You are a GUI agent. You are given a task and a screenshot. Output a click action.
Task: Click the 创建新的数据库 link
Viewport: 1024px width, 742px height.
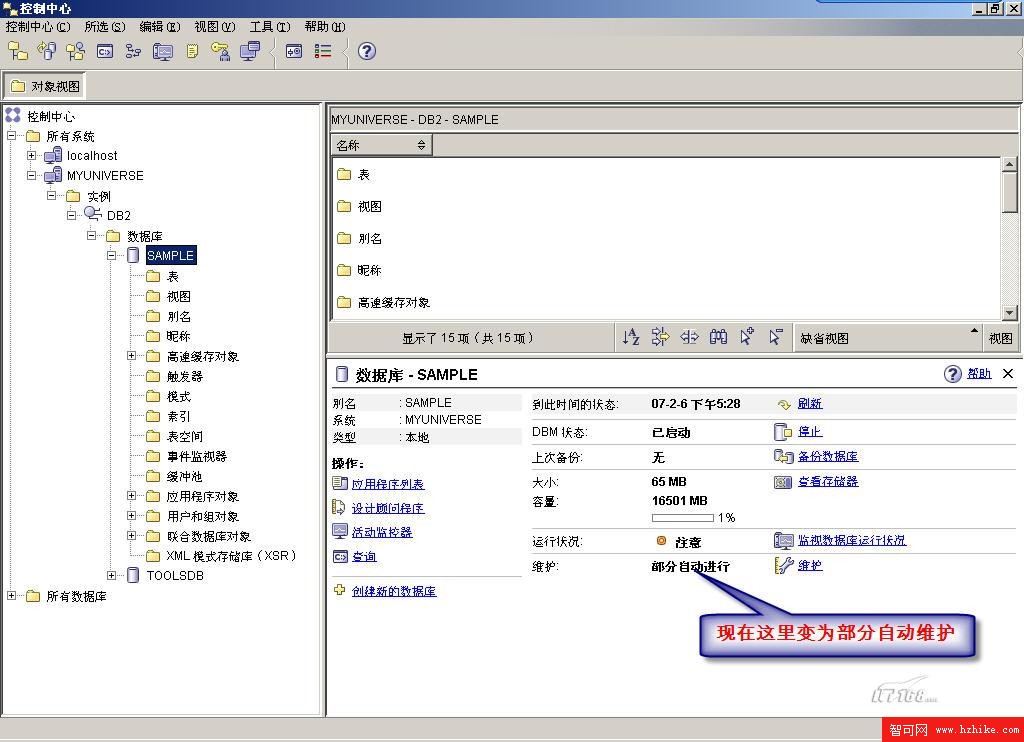pos(394,591)
